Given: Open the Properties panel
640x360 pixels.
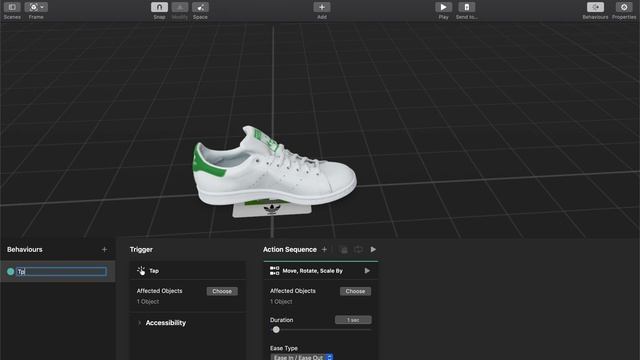Looking at the screenshot, I should tap(624, 7).
